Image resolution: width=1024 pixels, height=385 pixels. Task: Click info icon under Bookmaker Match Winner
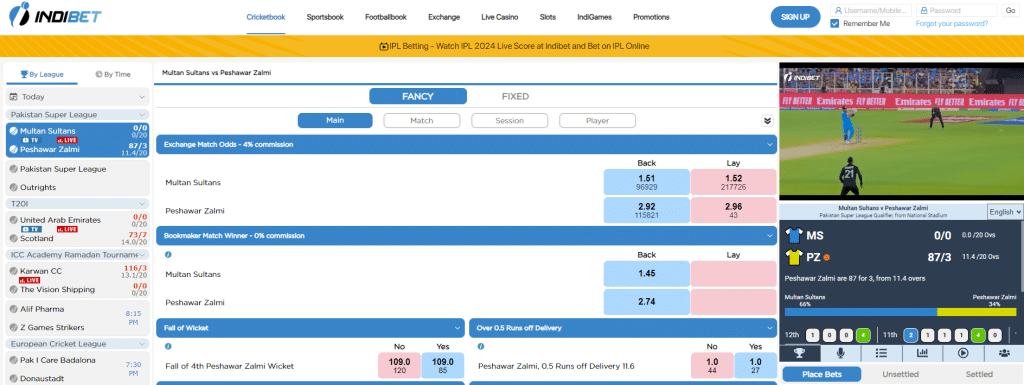[x=168, y=255]
